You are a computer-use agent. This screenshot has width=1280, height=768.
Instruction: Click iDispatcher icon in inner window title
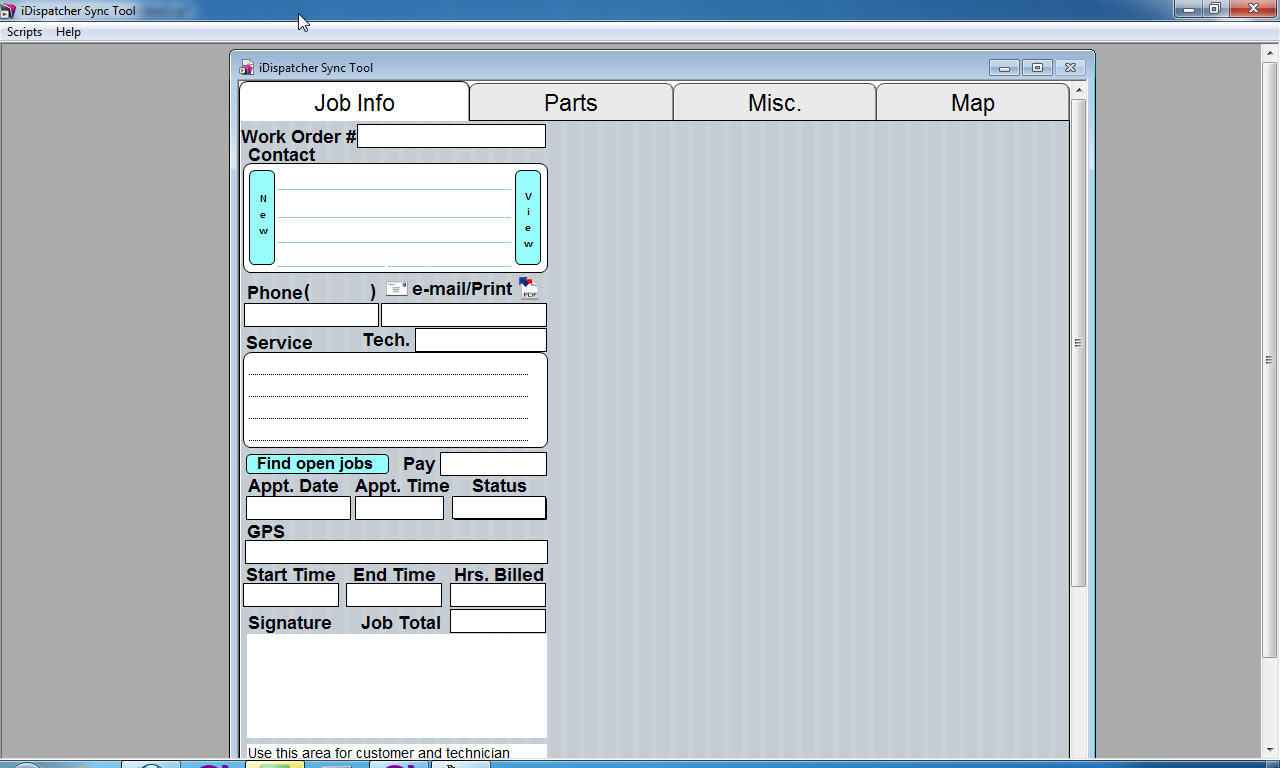(247, 68)
